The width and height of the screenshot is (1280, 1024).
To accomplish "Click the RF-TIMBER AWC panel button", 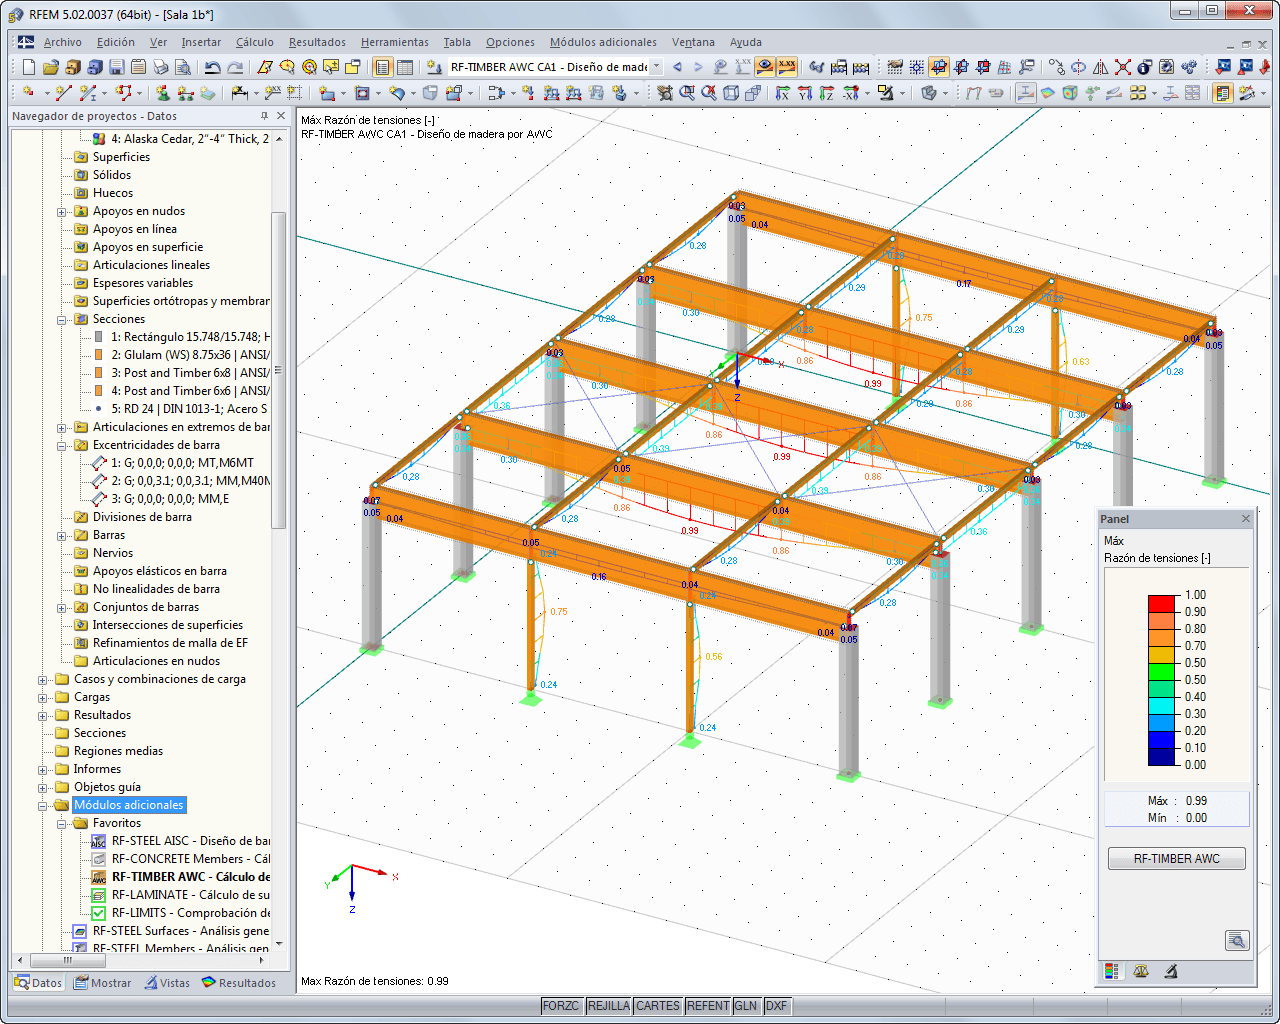I will tap(1176, 859).
